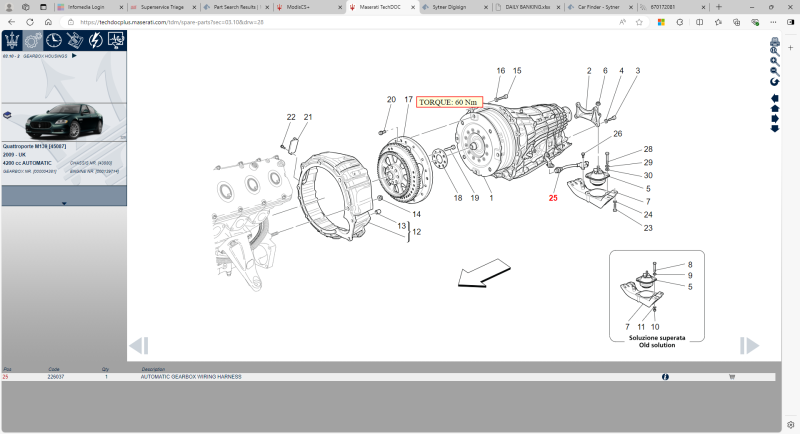Go to previous drawing using left skip arrow
Viewport: 800px width, 434px height.
[x=139, y=346]
